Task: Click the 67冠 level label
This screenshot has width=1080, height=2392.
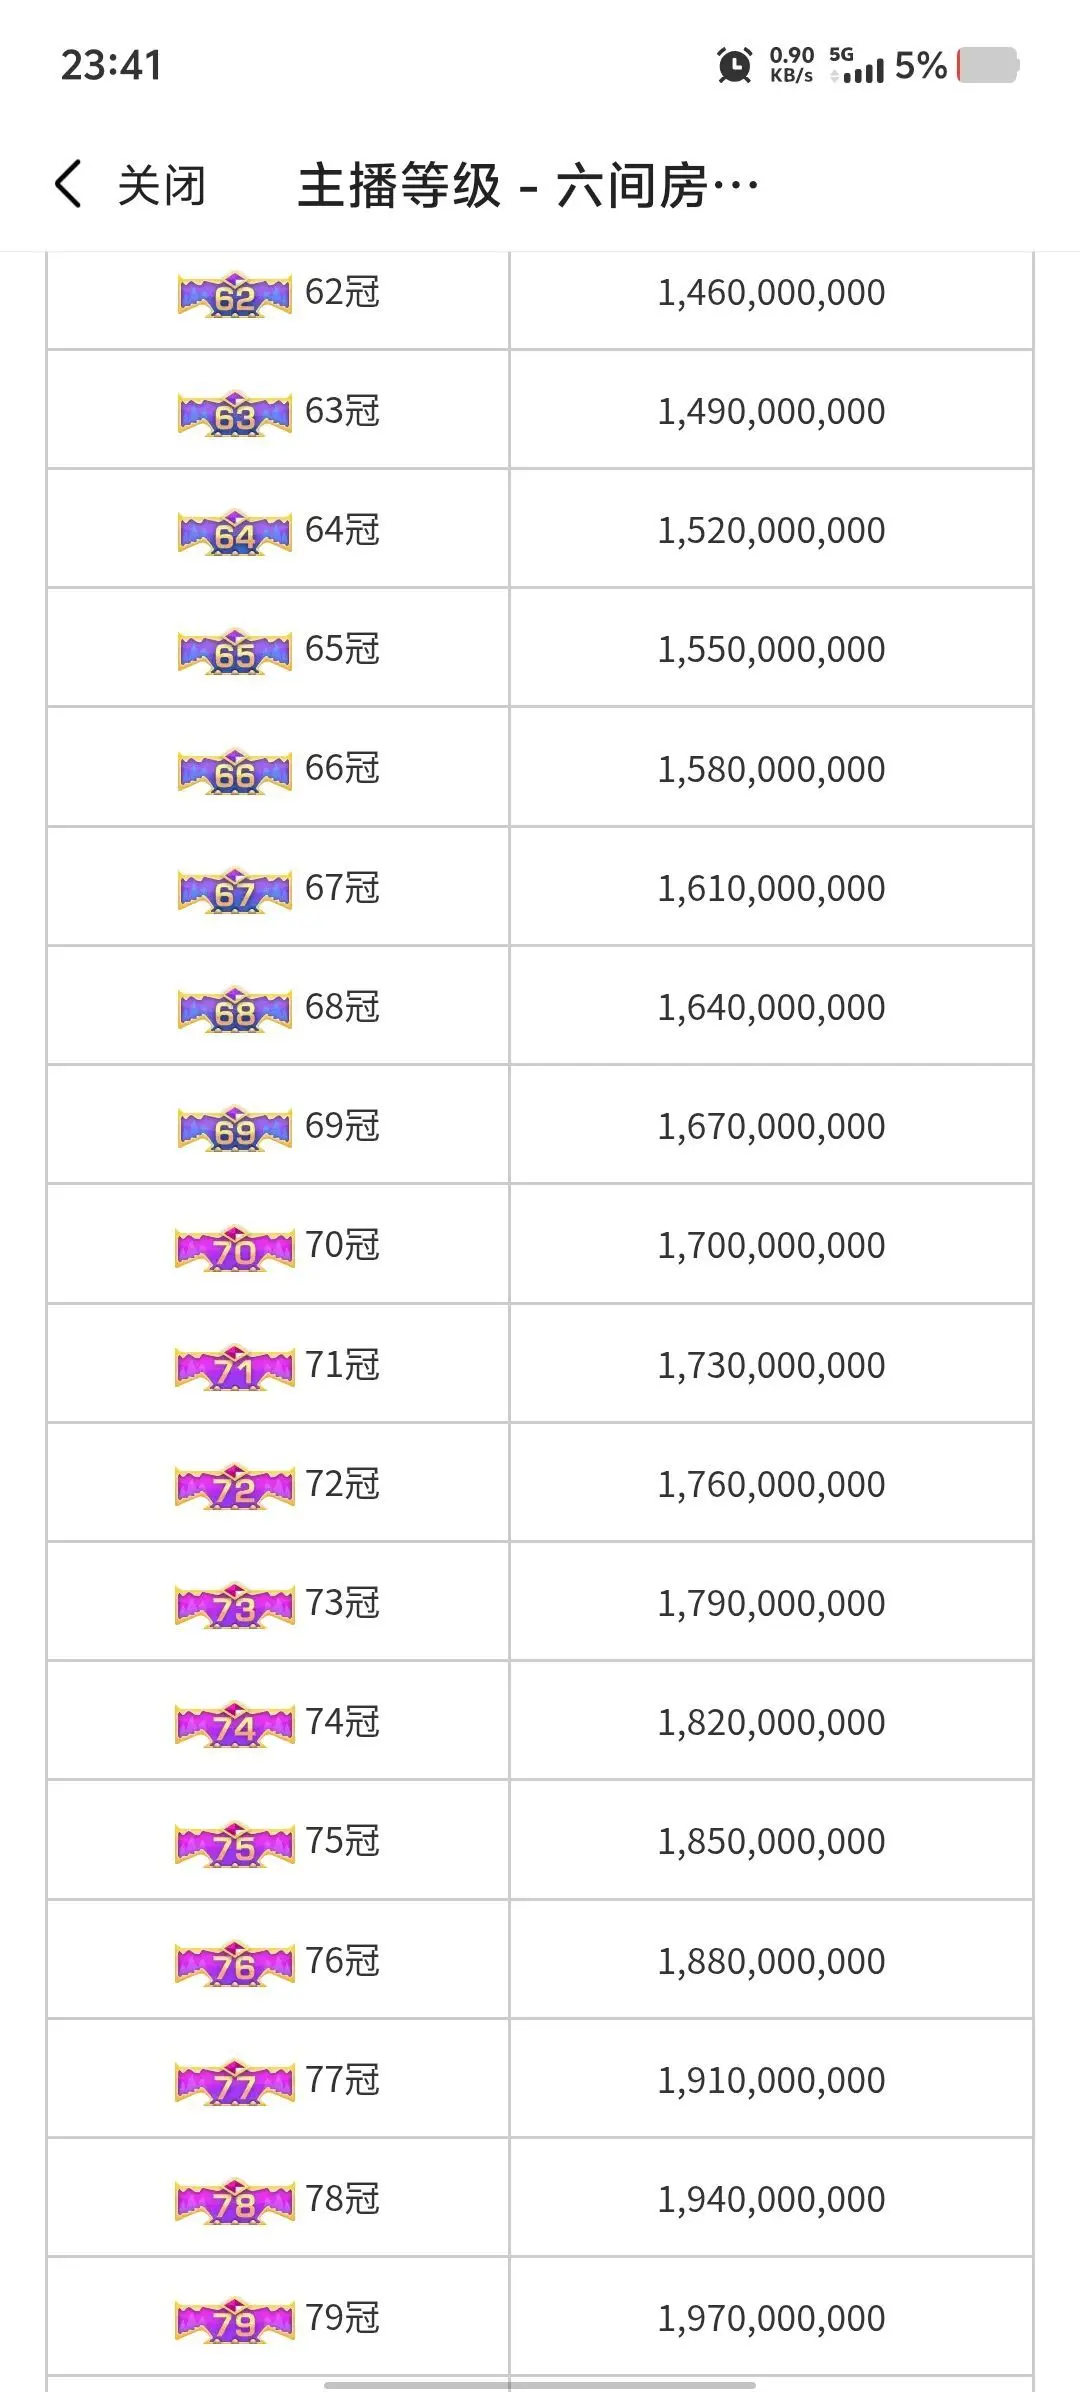Action: (342, 888)
